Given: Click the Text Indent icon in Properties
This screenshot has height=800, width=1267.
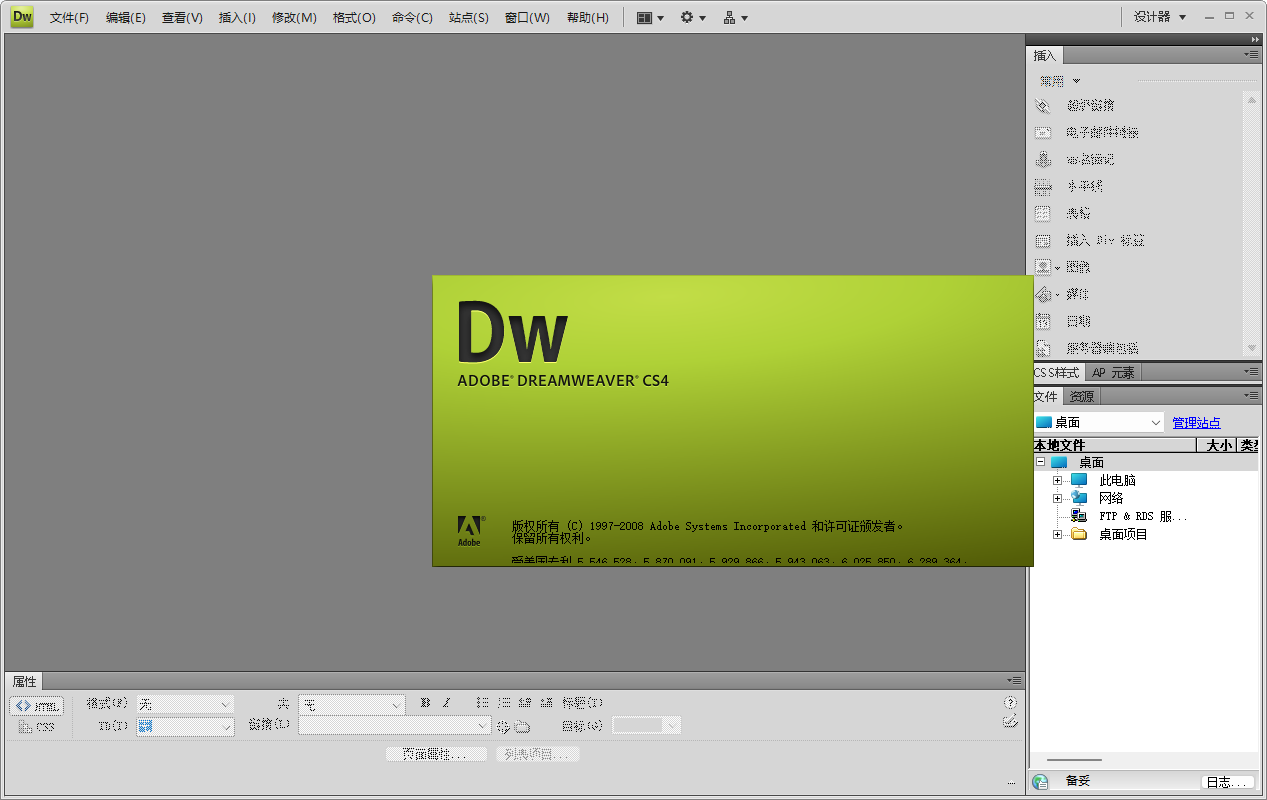Looking at the screenshot, I should [x=547, y=703].
